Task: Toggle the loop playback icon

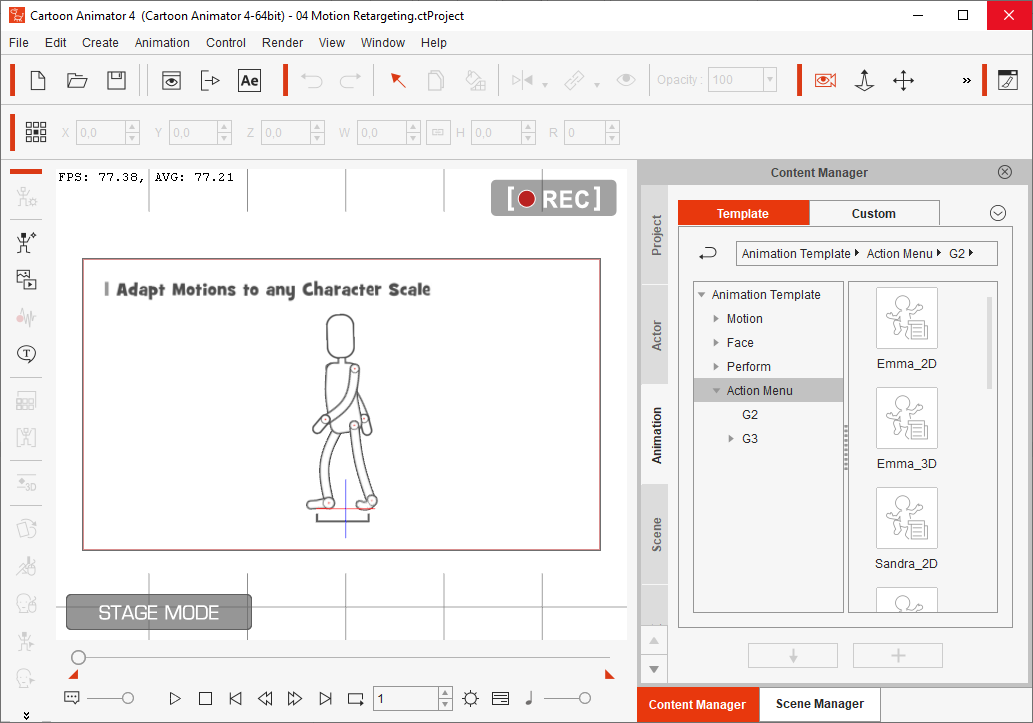Action: point(356,699)
